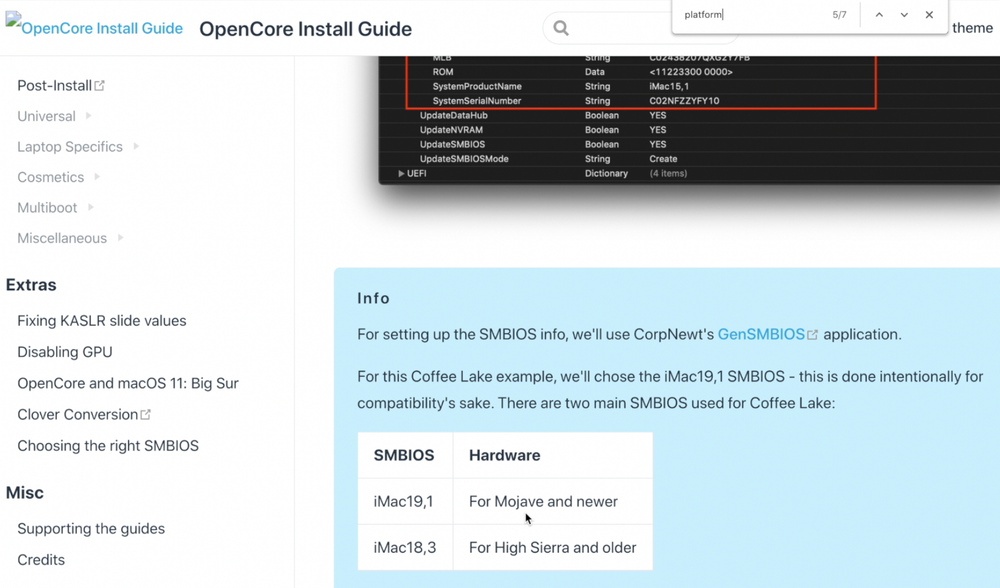Open GenSMBIOS via its external-link icon
Image resolution: width=1000 pixels, height=588 pixels.
click(x=811, y=333)
